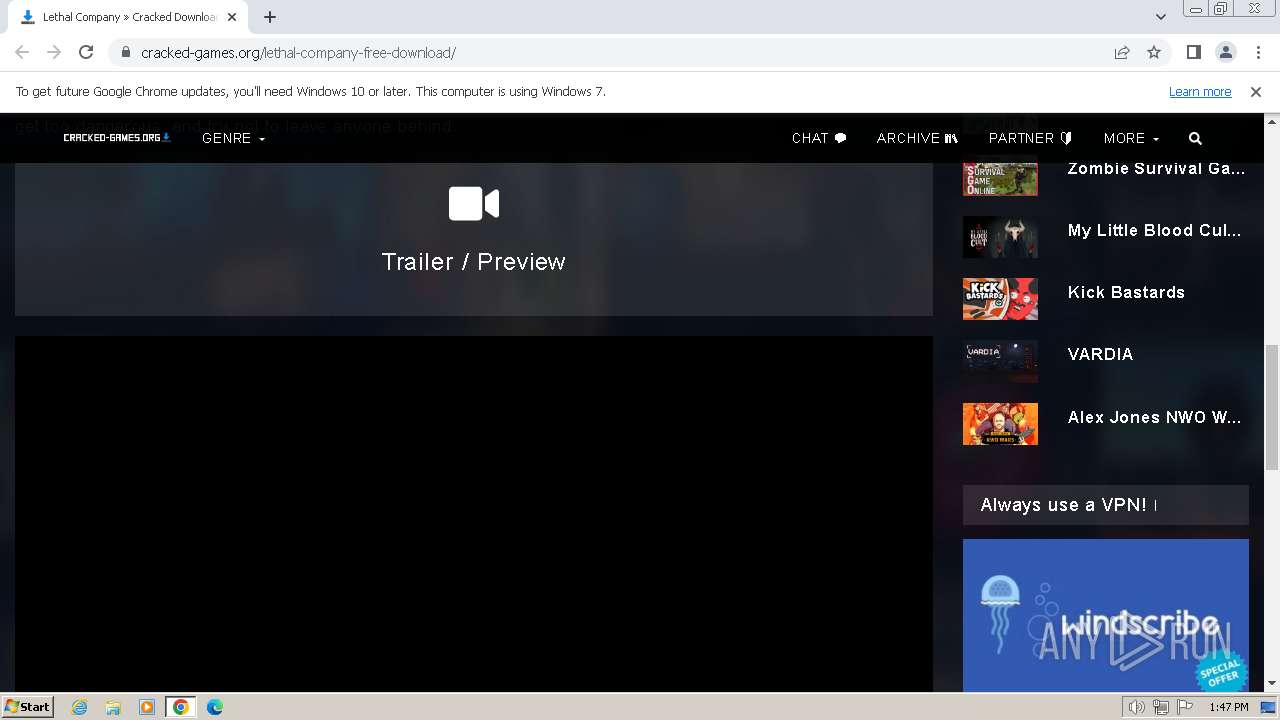Open the Action Center flag icon
This screenshot has width=1280, height=720.
(x=1185, y=707)
